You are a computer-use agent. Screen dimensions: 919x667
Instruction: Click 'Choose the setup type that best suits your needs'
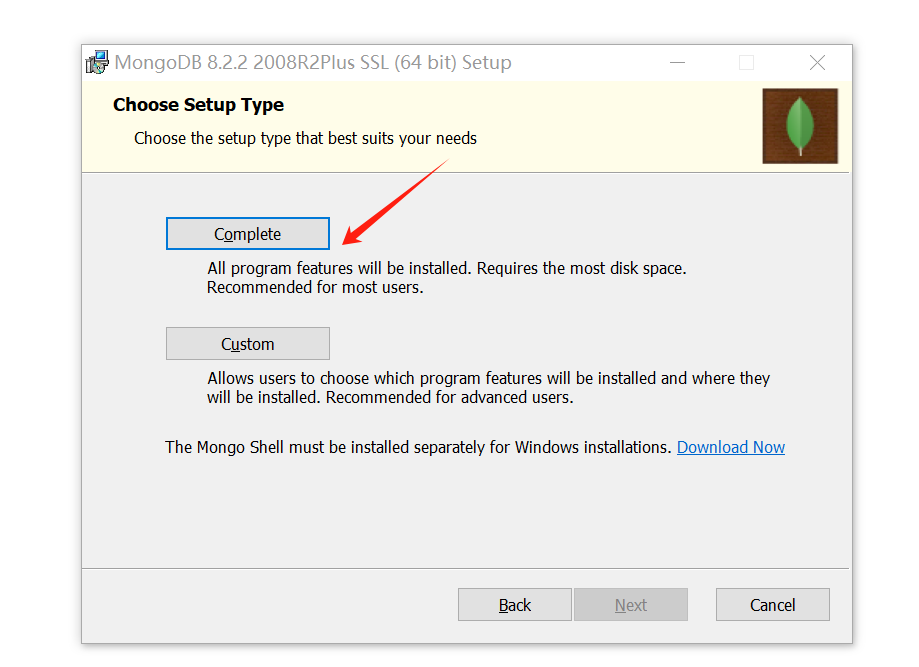305,138
